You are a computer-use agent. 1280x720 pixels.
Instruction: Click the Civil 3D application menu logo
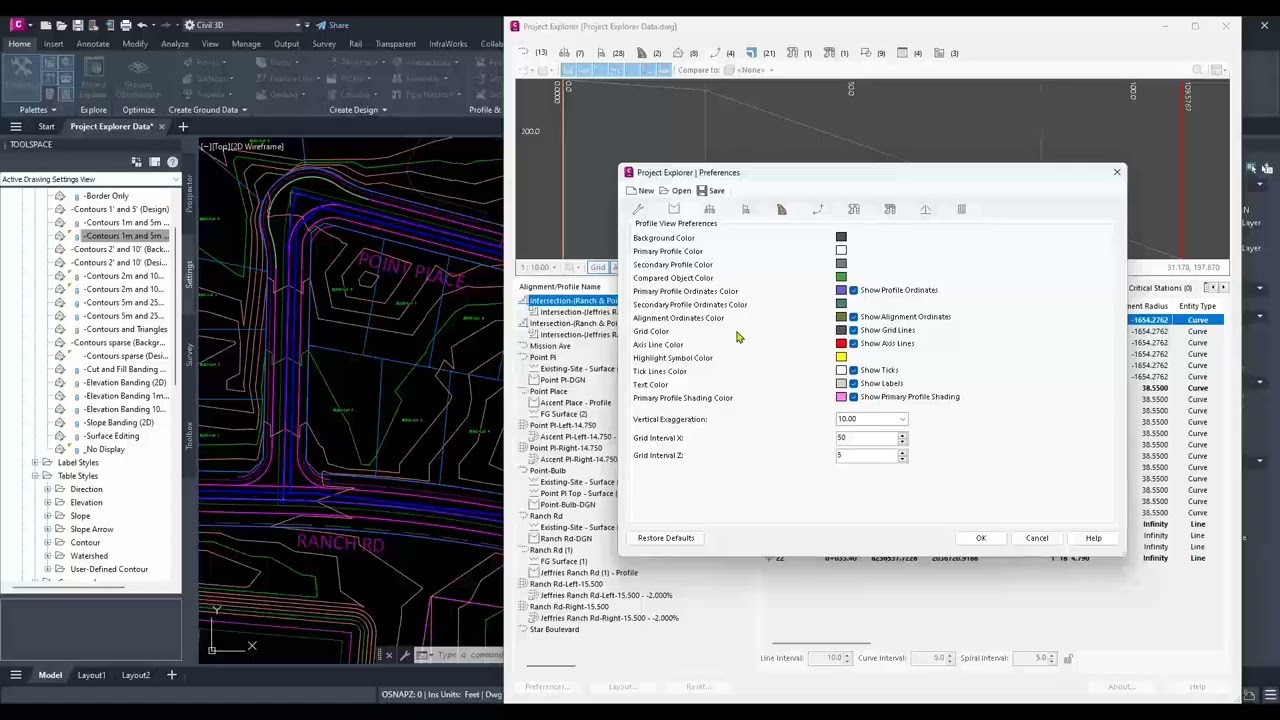click(x=17, y=25)
